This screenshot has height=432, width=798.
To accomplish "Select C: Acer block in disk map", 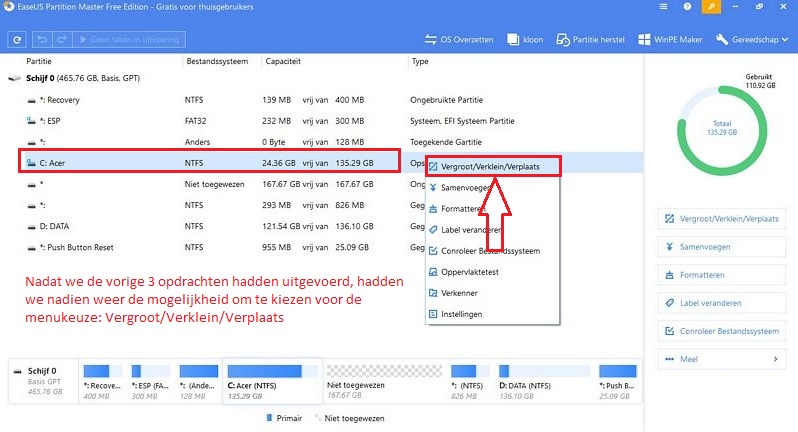I will [x=272, y=382].
